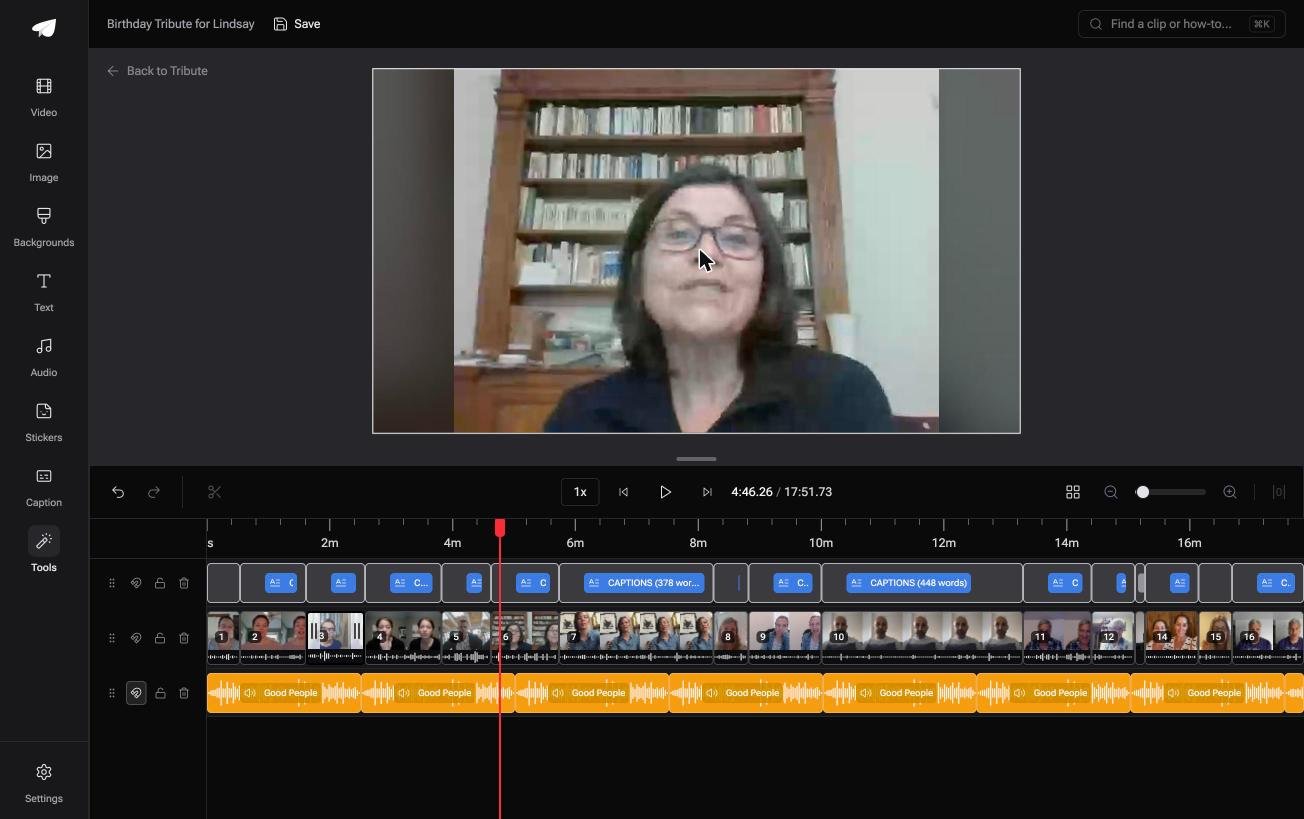Toggle lock on the video clips track
The image size is (1304, 819).
[x=160, y=638]
